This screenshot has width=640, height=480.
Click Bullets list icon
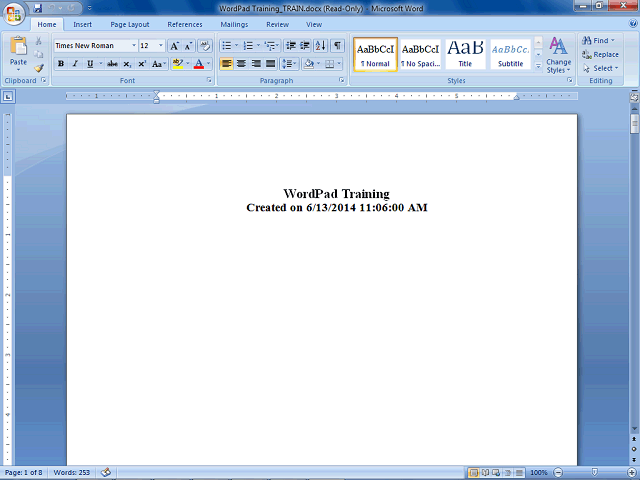click(x=227, y=46)
